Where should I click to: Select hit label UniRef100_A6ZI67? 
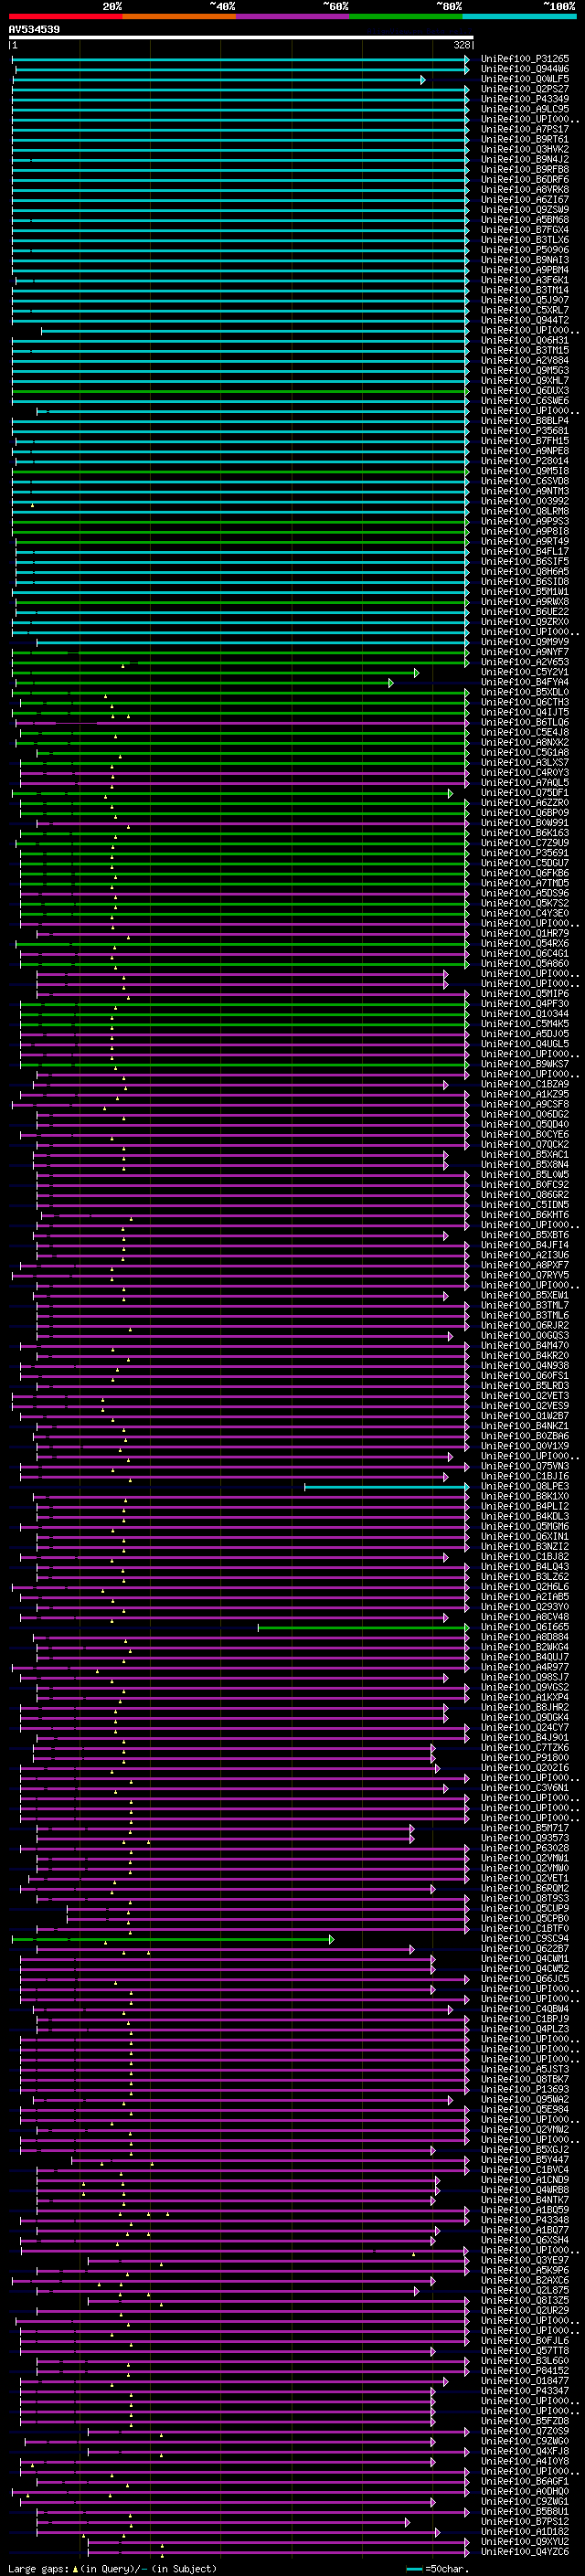point(525,200)
